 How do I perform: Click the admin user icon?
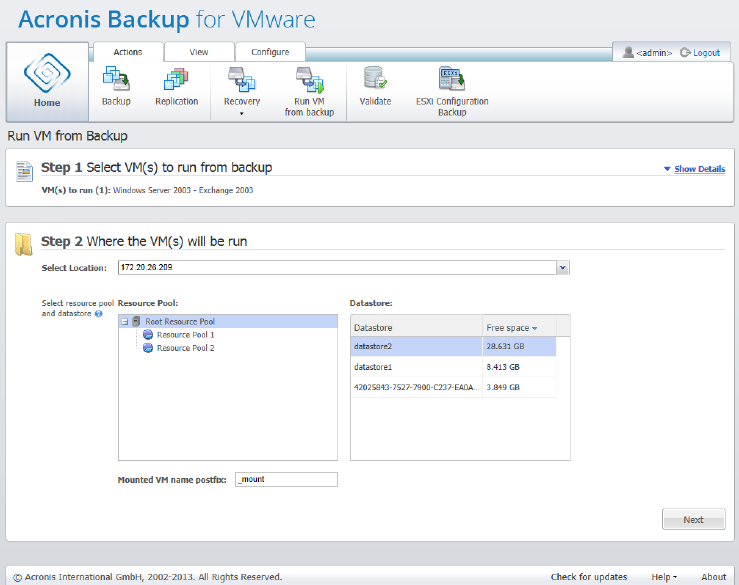[628, 52]
